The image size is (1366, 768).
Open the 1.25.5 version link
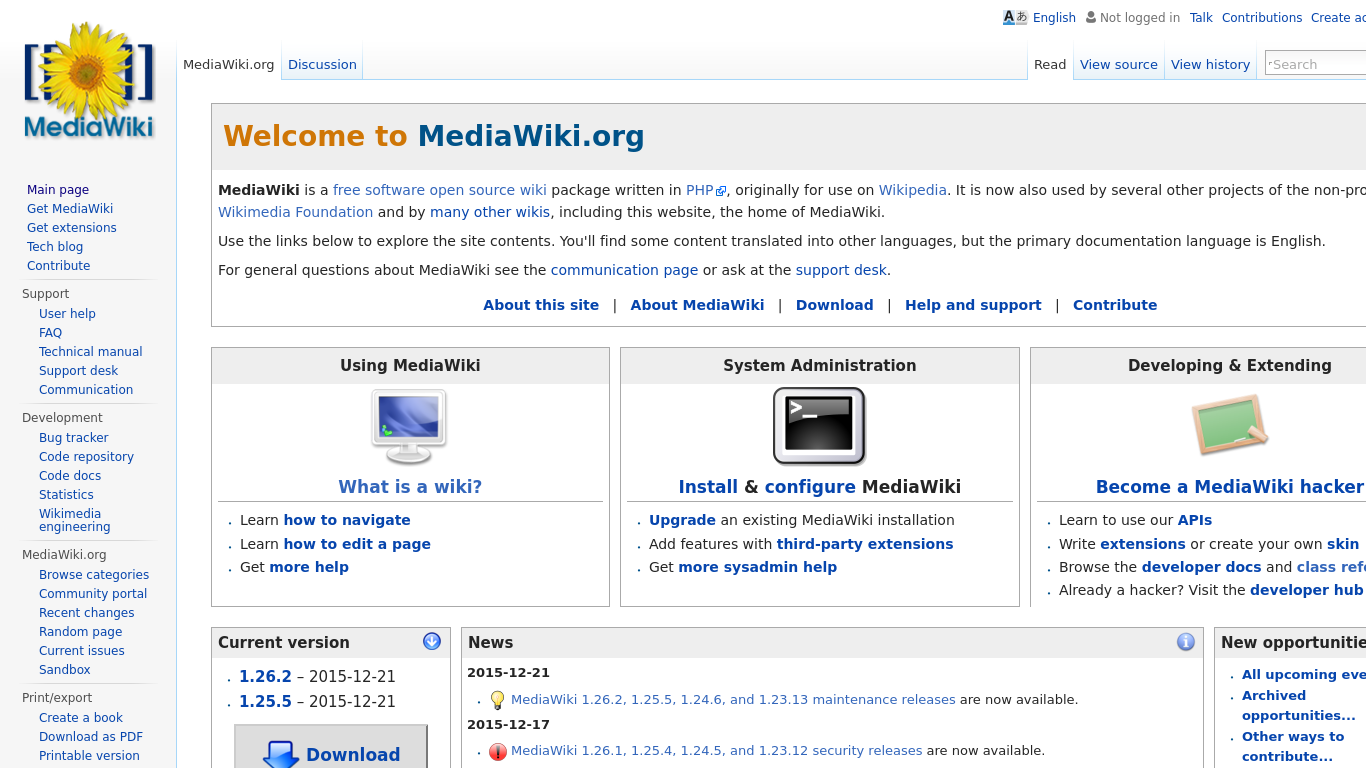click(x=265, y=702)
